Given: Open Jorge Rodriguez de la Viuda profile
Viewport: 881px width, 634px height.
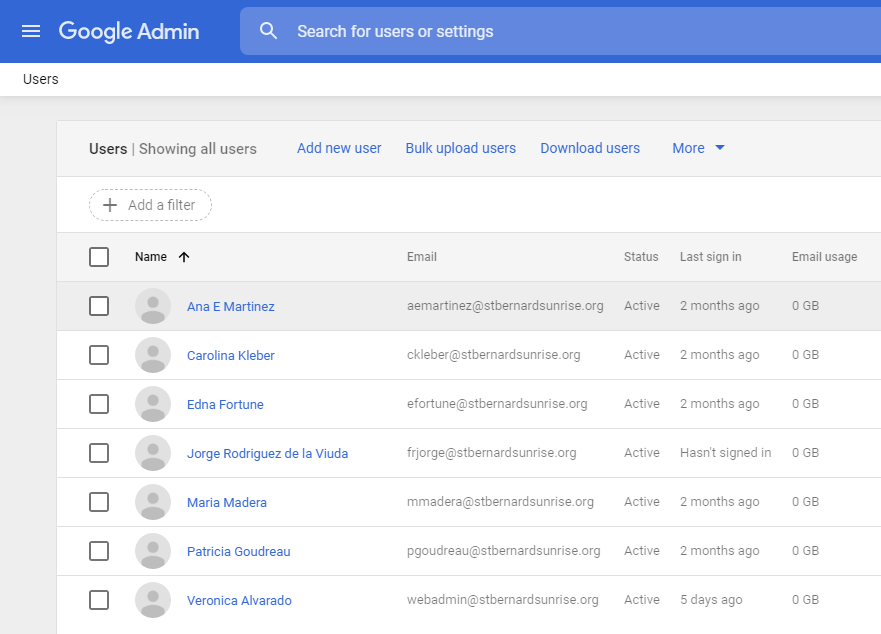Looking at the screenshot, I should [267, 453].
